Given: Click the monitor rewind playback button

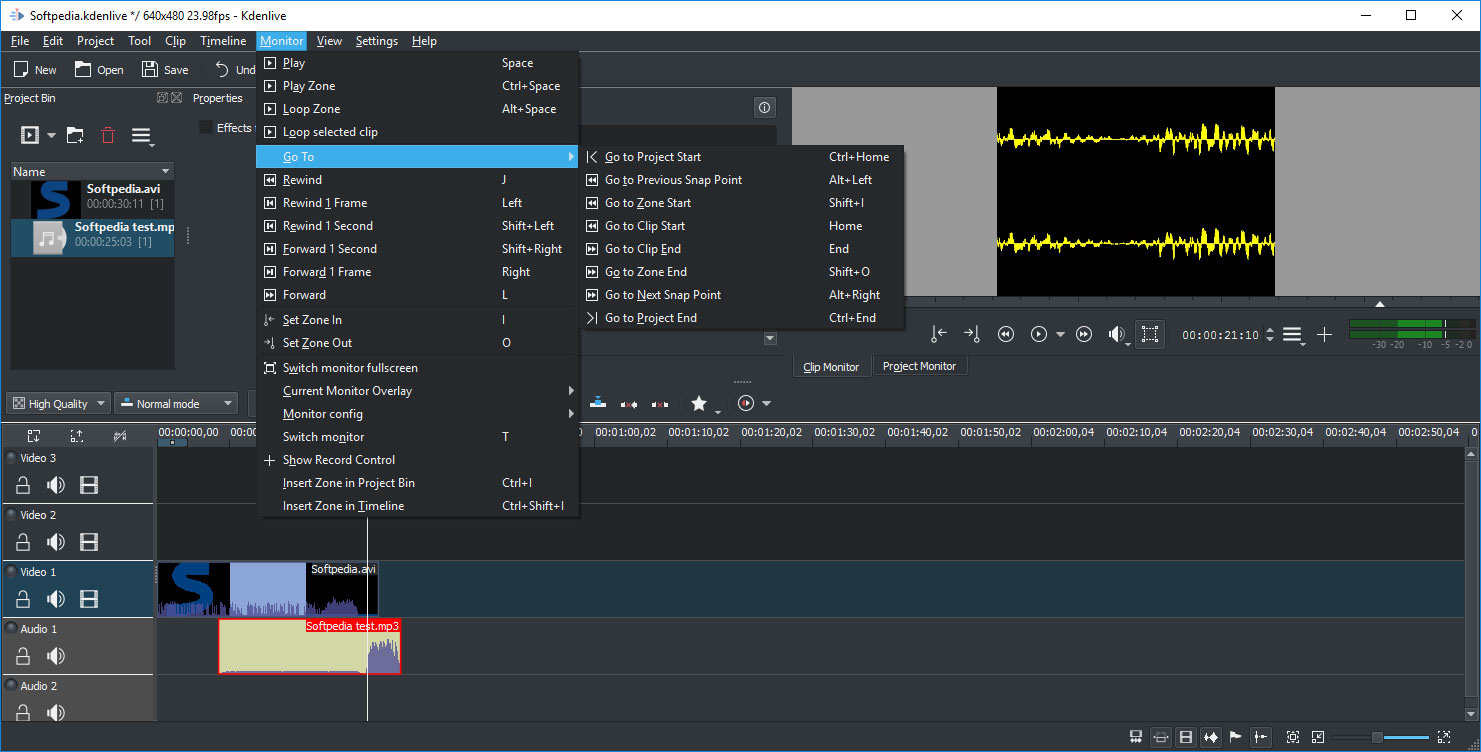Looking at the screenshot, I should pyautogui.click(x=1006, y=334).
